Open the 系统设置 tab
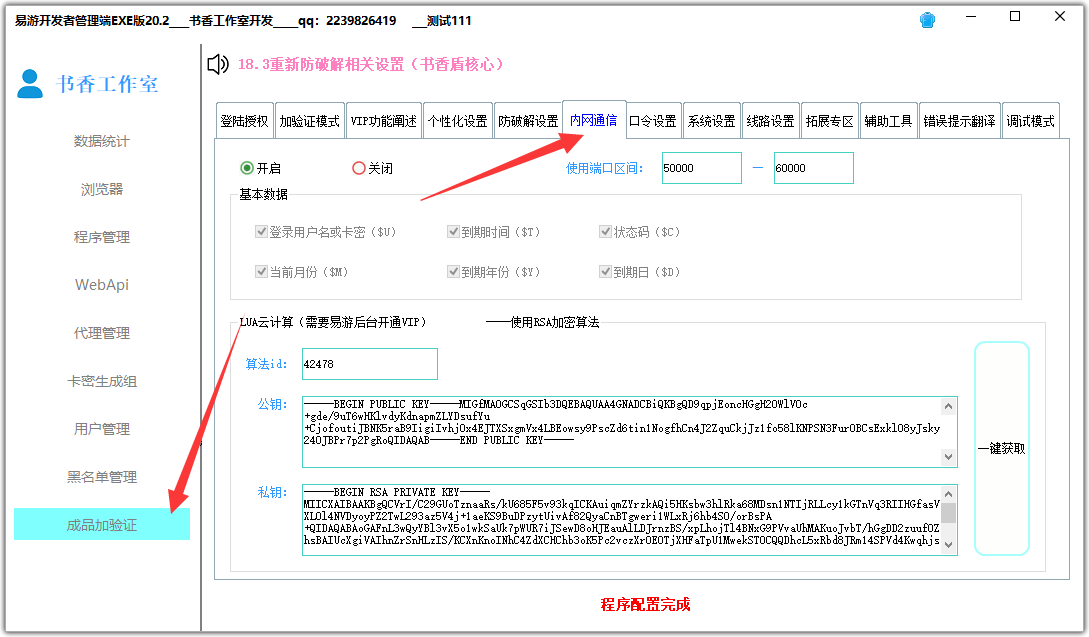Image resolution: width=1089 pixels, height=637 pixels. (x=709, y=118)
